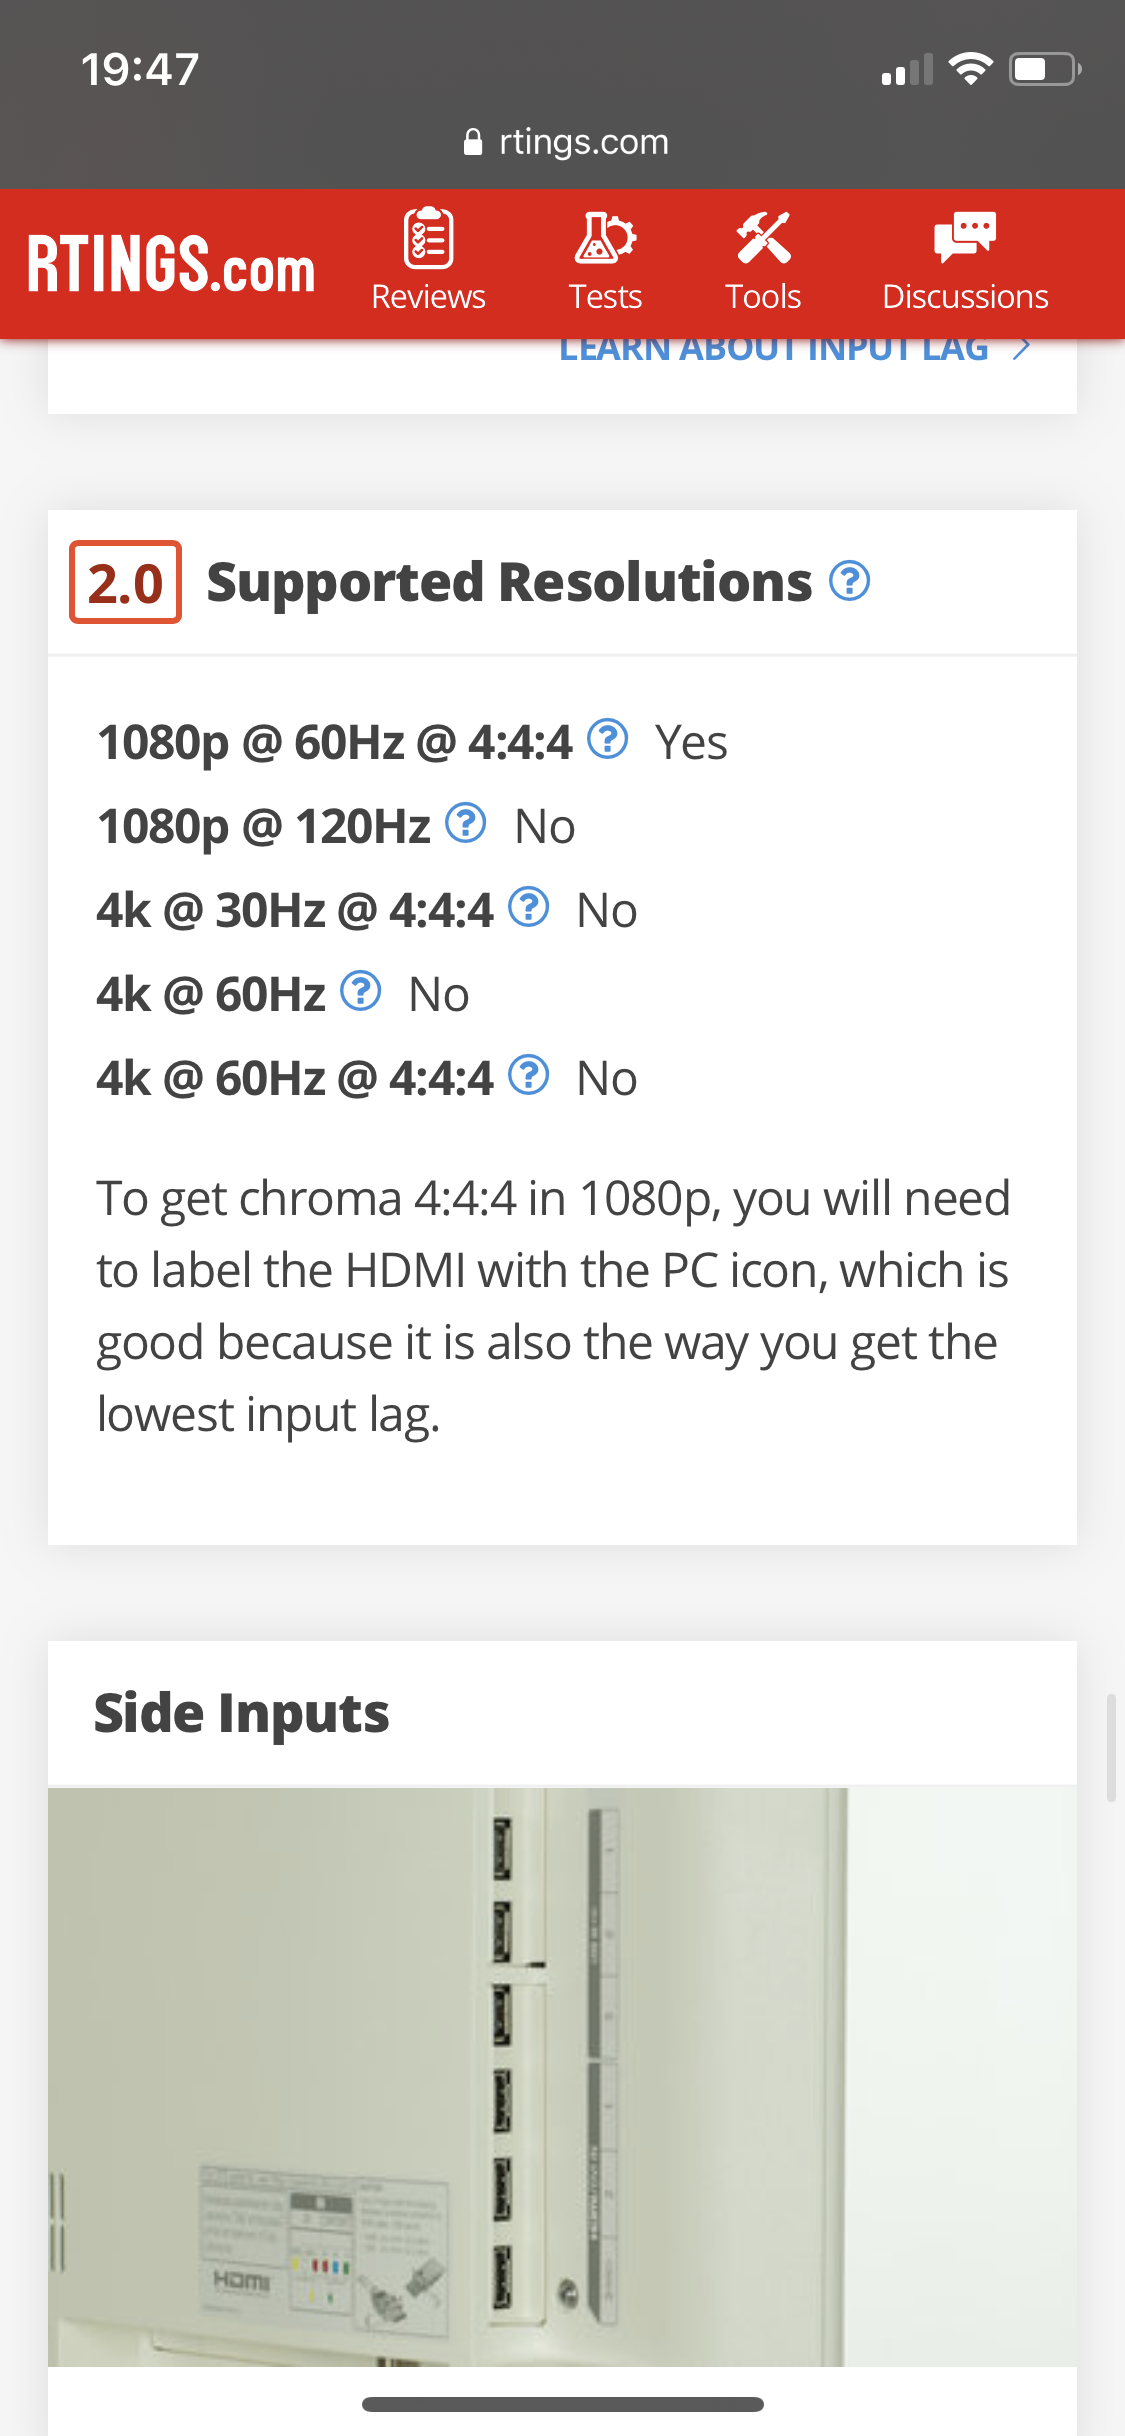Click help icon next to 4k @ 60Hz @ 4:4:4
This screenshot has height=2436, width=1125.
(x=529, y=1075)
